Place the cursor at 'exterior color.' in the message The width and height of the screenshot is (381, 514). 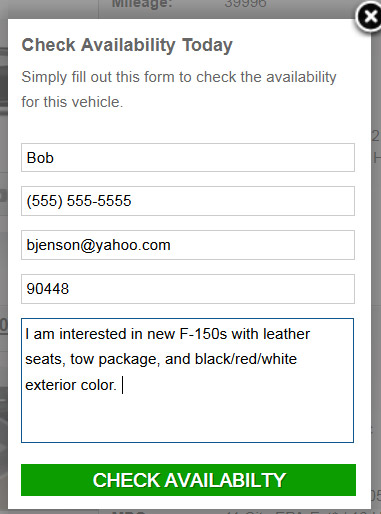pos(71,385)
